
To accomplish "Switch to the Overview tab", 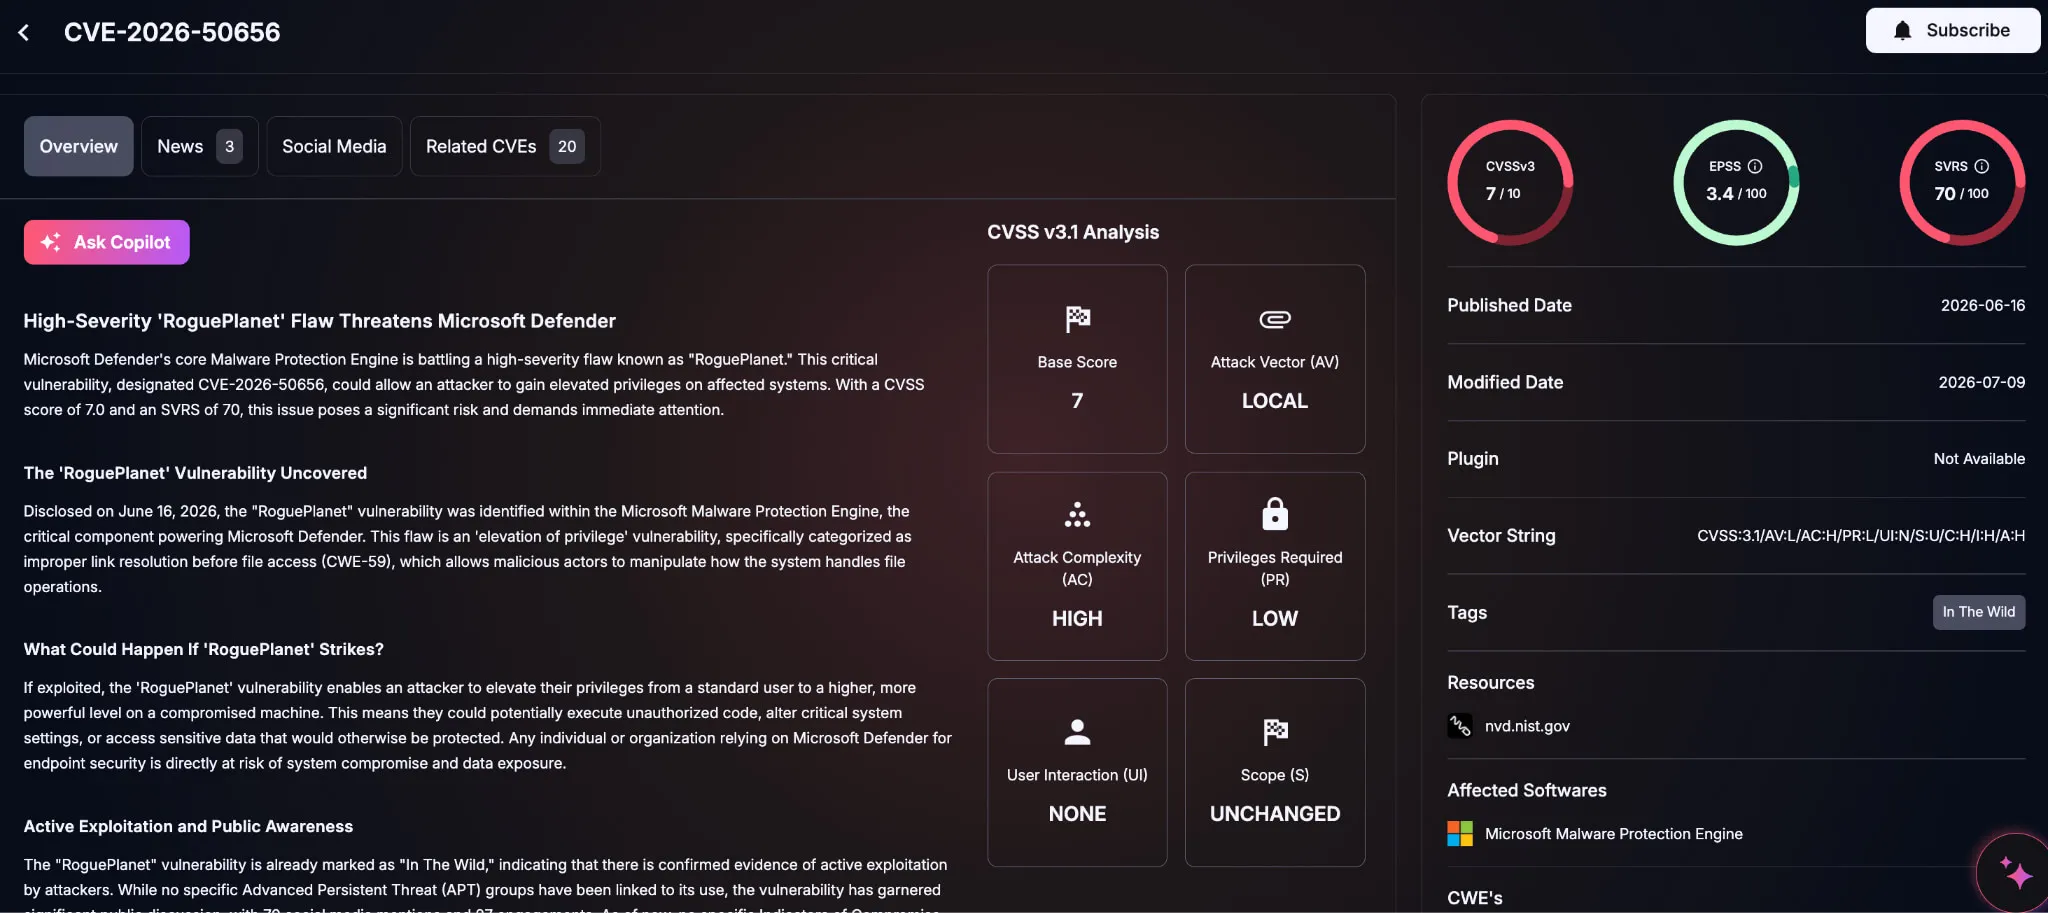I will point(79,146).
